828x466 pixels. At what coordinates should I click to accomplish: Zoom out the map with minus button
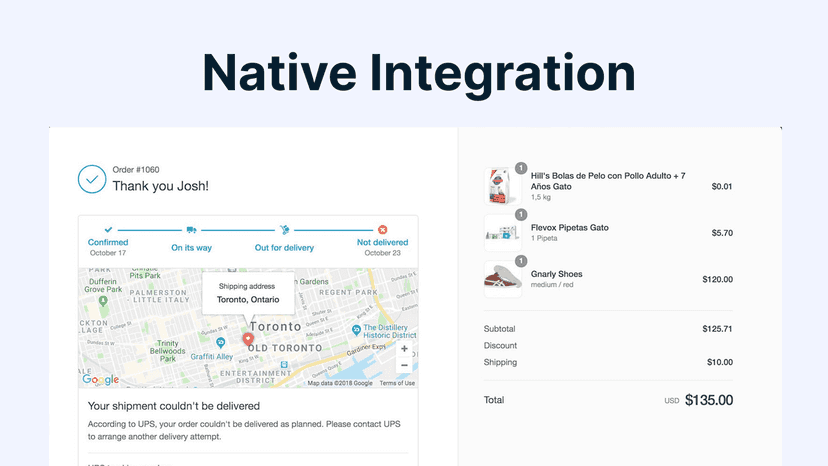tap(404, 365)
